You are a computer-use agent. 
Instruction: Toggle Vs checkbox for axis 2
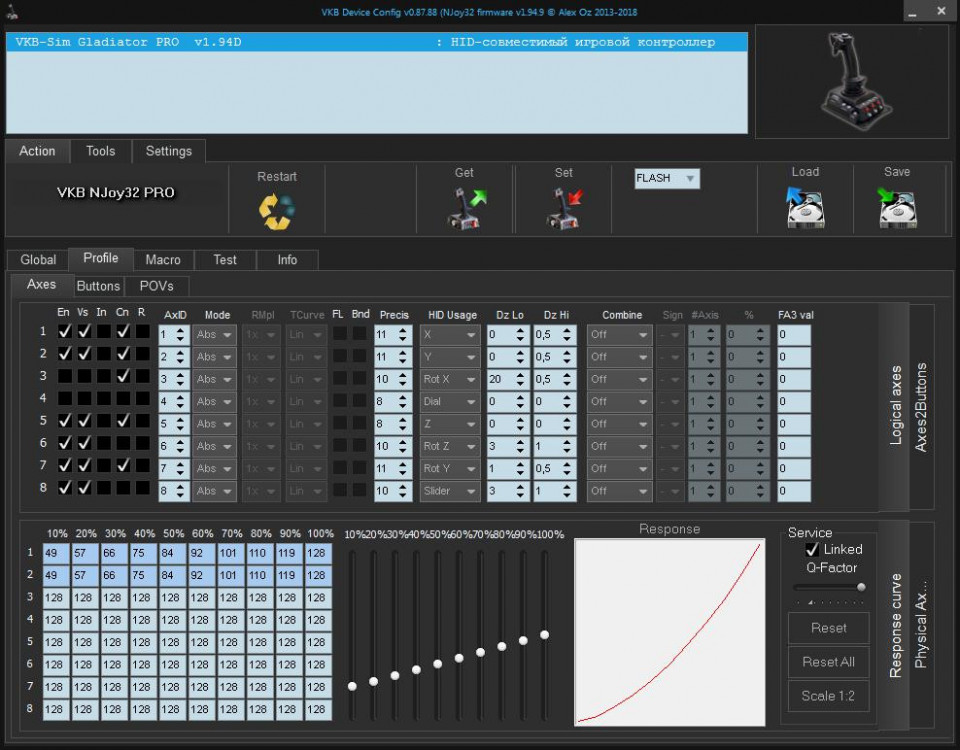coord(84,354)
